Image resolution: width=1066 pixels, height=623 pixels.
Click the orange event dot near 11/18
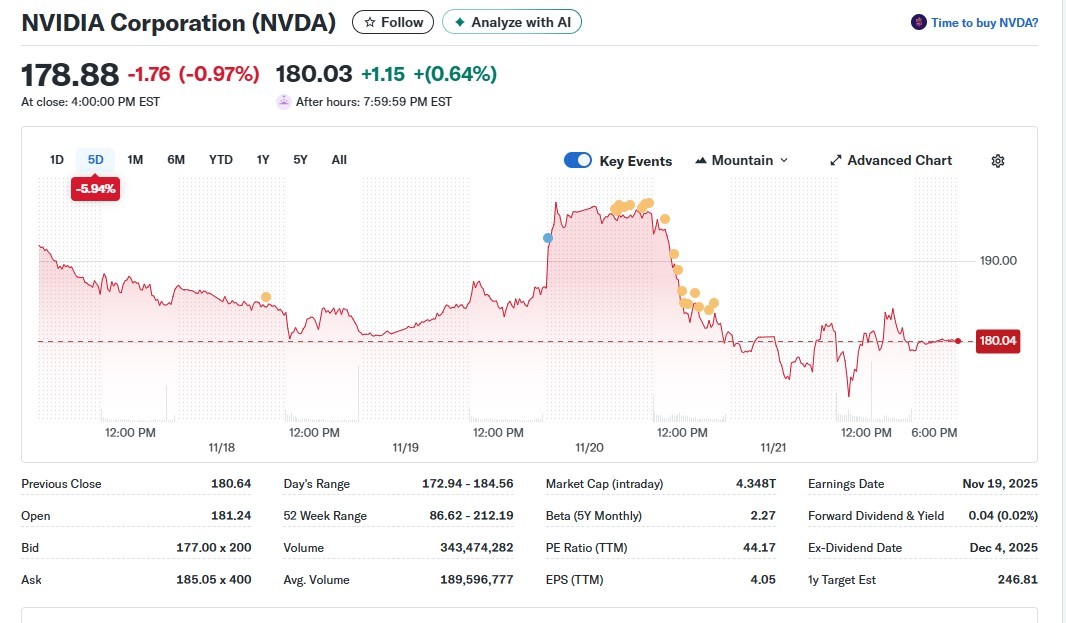click(x=265, y=297)
